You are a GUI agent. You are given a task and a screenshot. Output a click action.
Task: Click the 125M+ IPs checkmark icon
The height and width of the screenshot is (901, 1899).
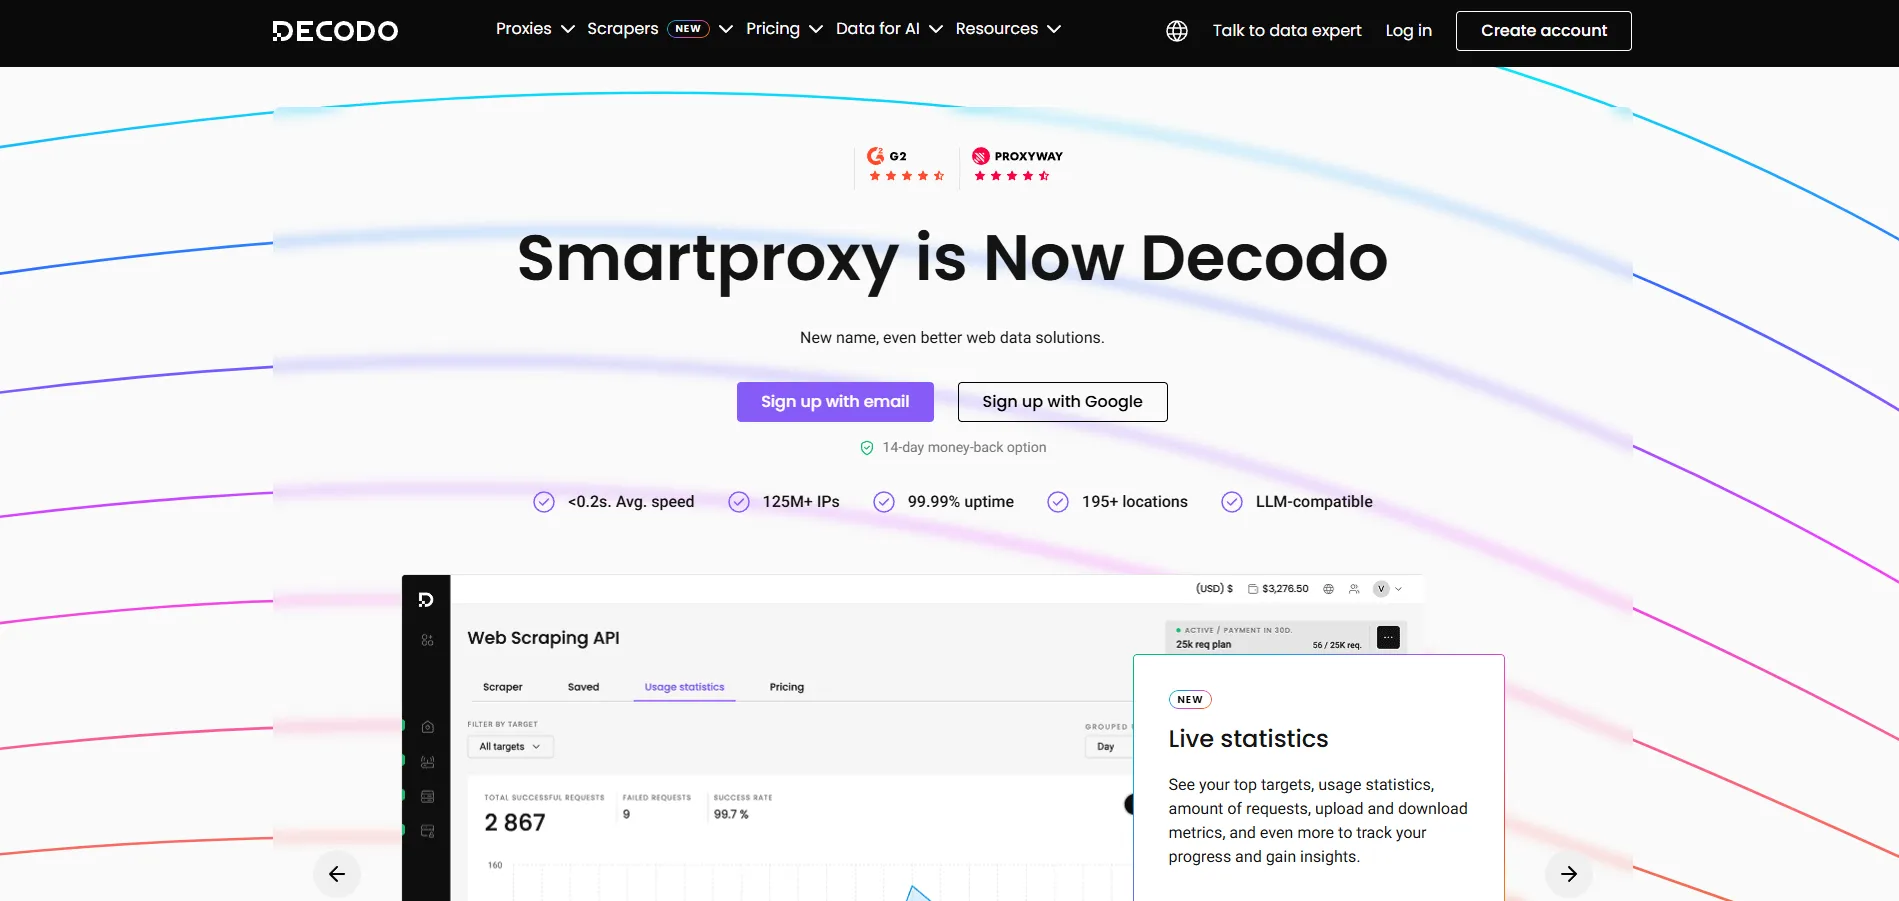[739, 502]
